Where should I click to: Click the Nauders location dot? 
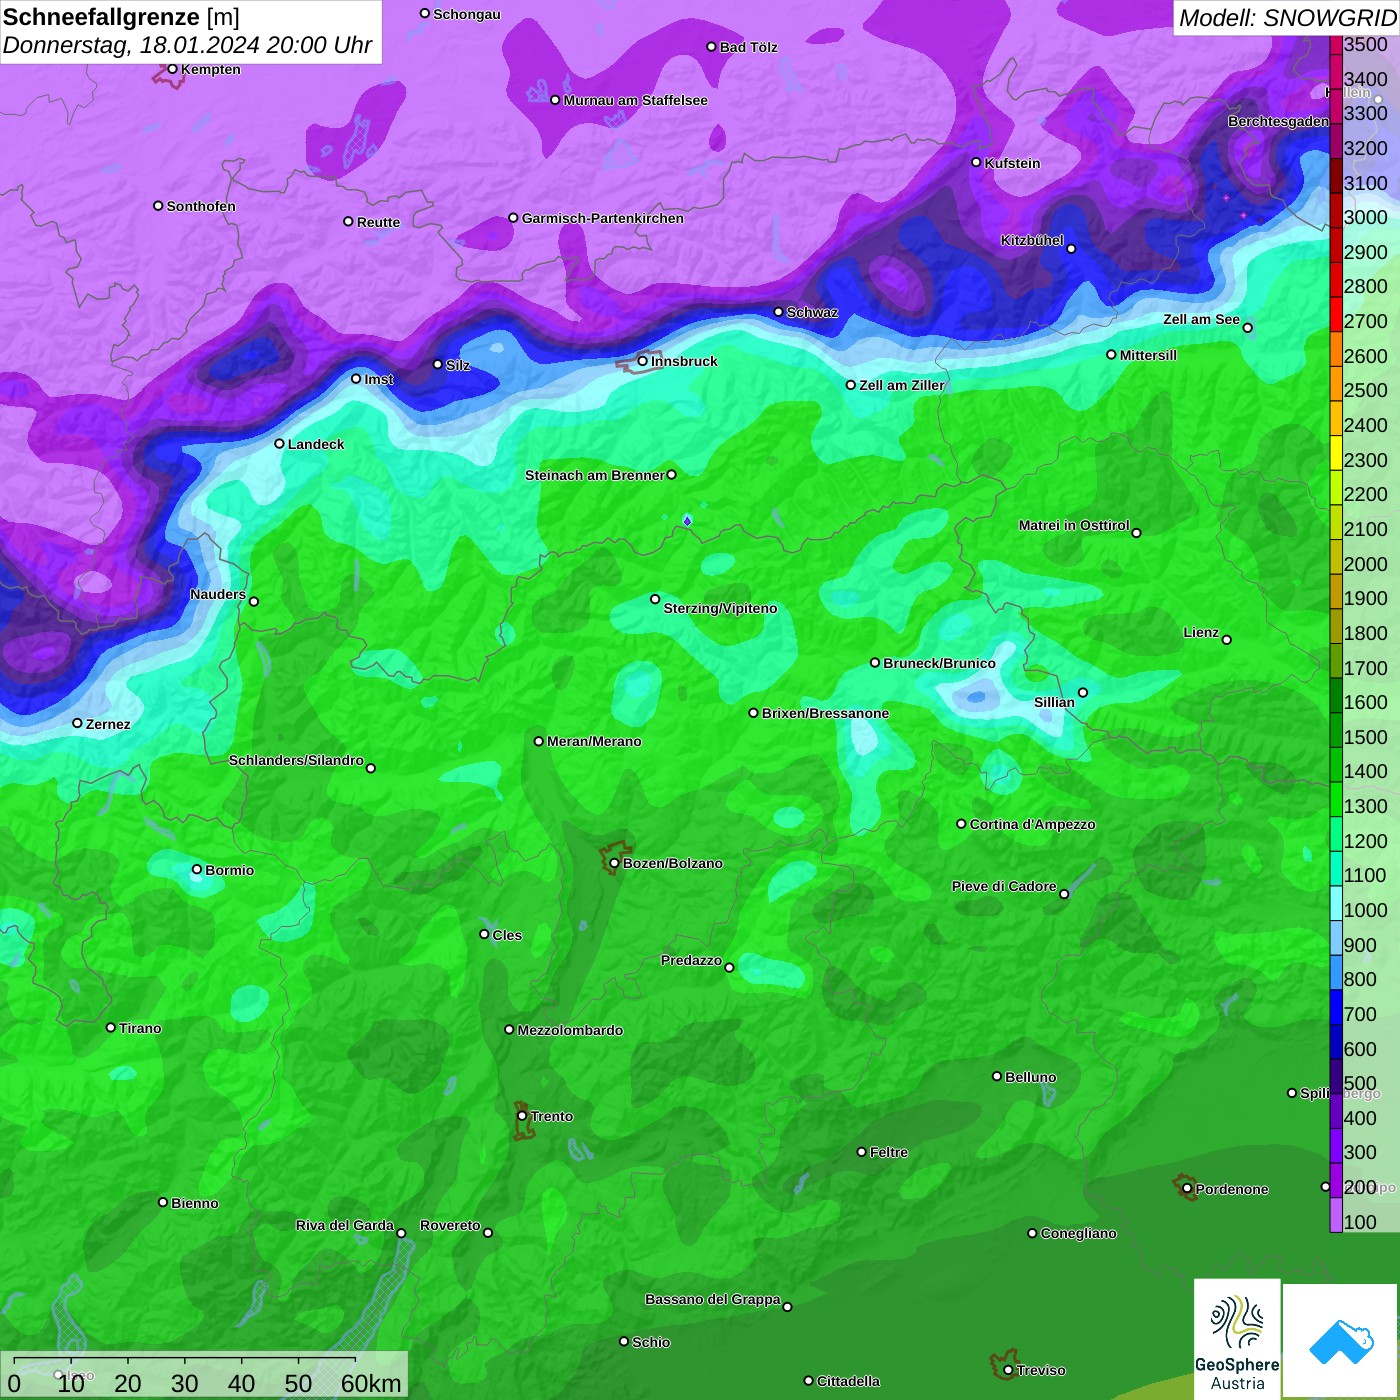254,601
